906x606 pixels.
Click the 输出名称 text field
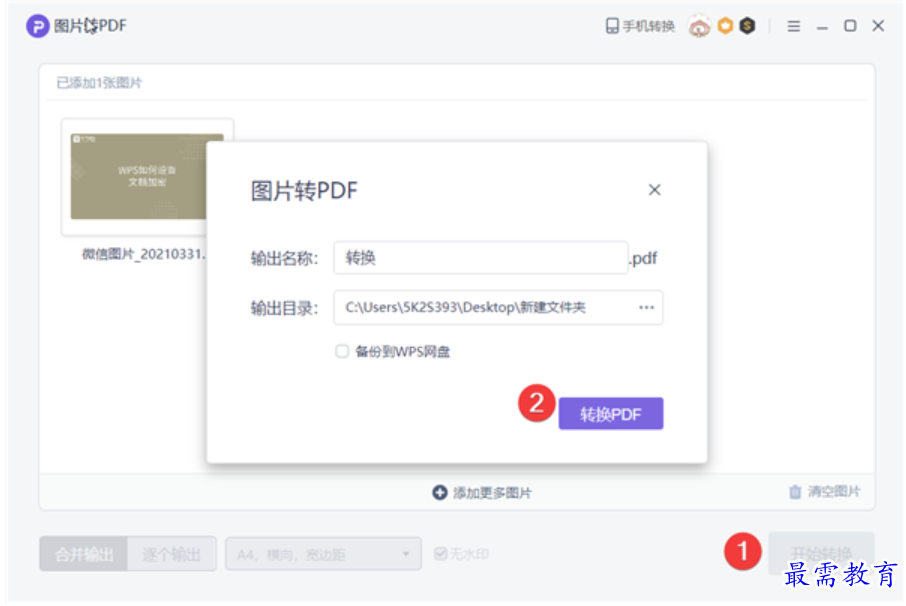click(x=481, y=258)
